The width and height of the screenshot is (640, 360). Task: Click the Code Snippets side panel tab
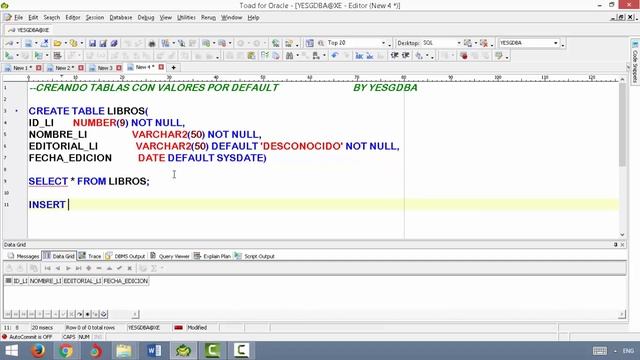pyautogui.click(x=635, y=61)
